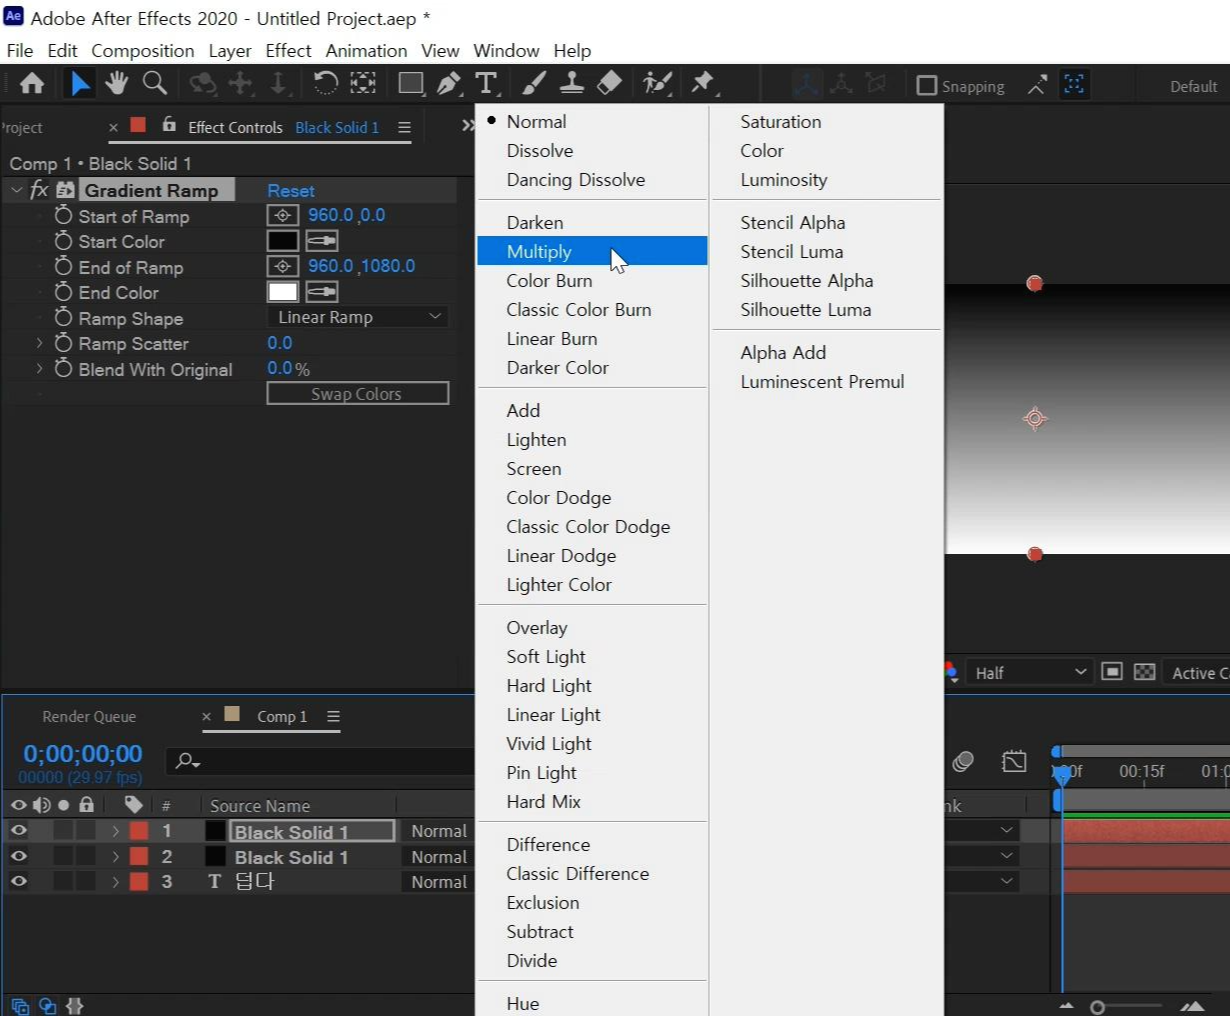Open layer 1 Normal blend mode dropdown
Image resolution: width=1230 pixels, height=1016 pixels.
click(x=437, y=831)
